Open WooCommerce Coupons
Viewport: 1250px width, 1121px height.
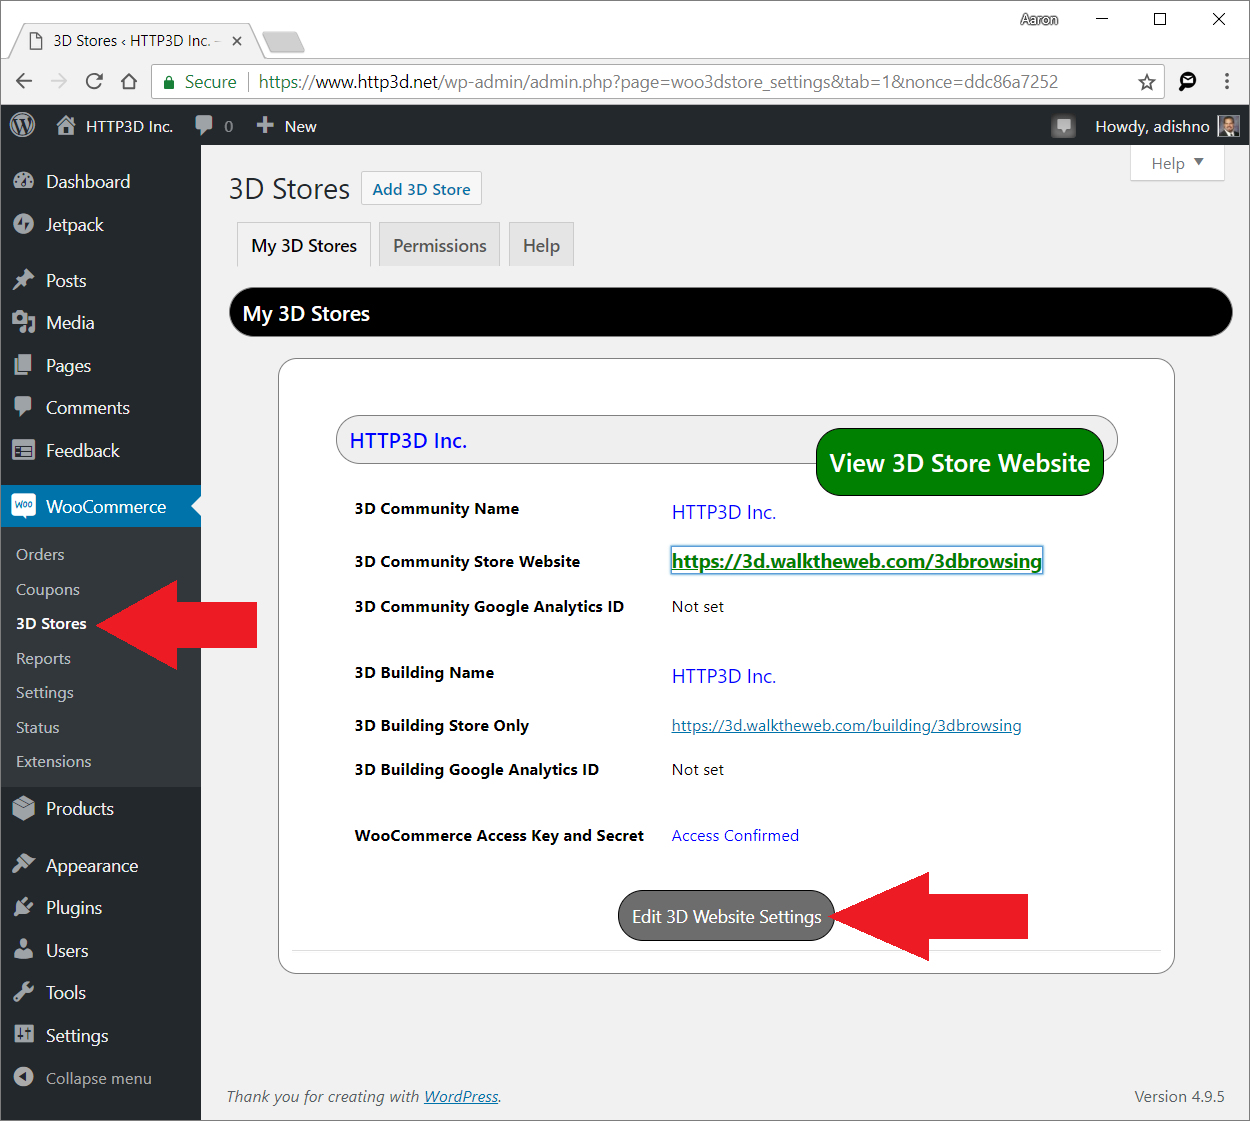tap(48, 589)
